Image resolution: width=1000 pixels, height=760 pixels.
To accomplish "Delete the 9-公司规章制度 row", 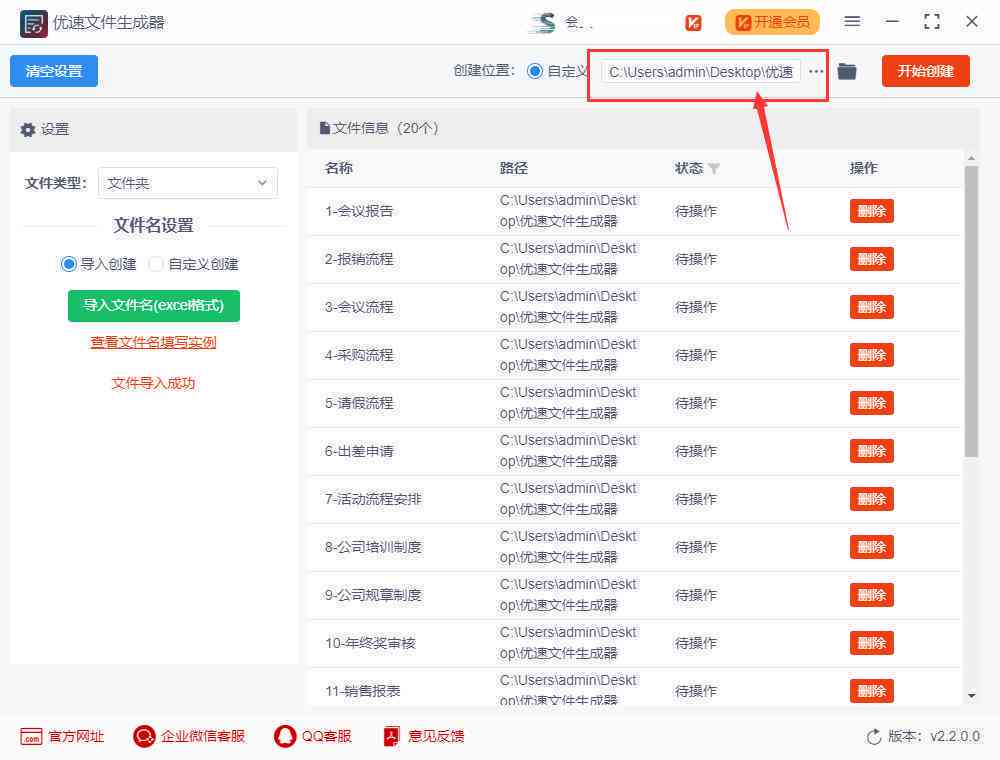I will point(871,595).
